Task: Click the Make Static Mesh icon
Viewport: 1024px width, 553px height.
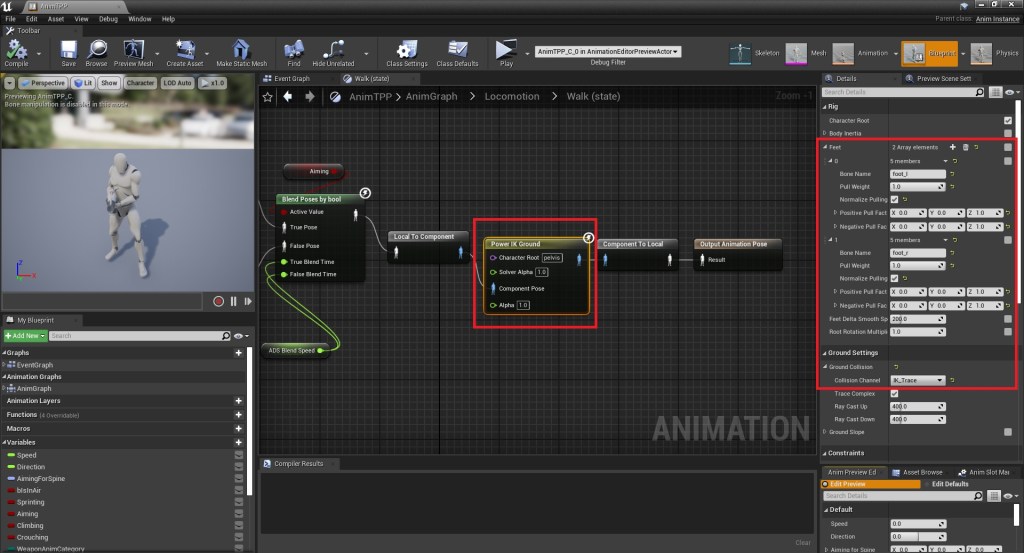Action: pos(241,50)
